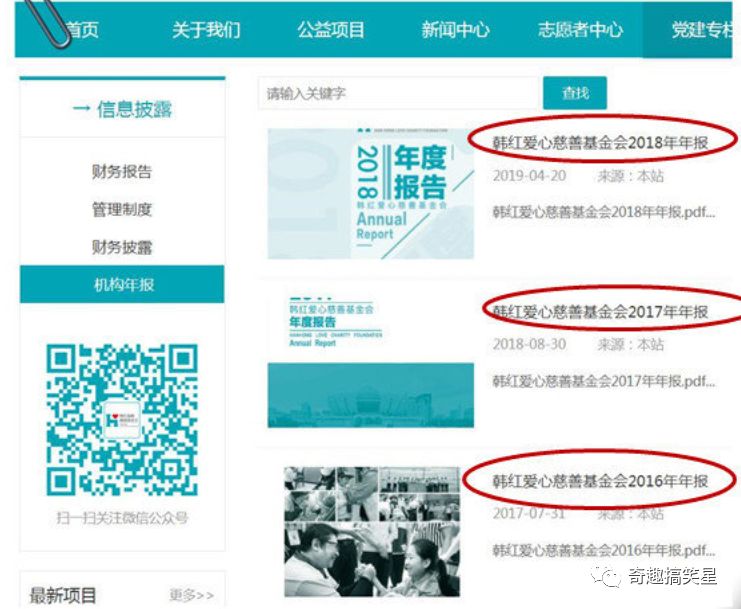Open 财务报告 in the sidebar
The image size is (741, 609).
tap(122, 172)
